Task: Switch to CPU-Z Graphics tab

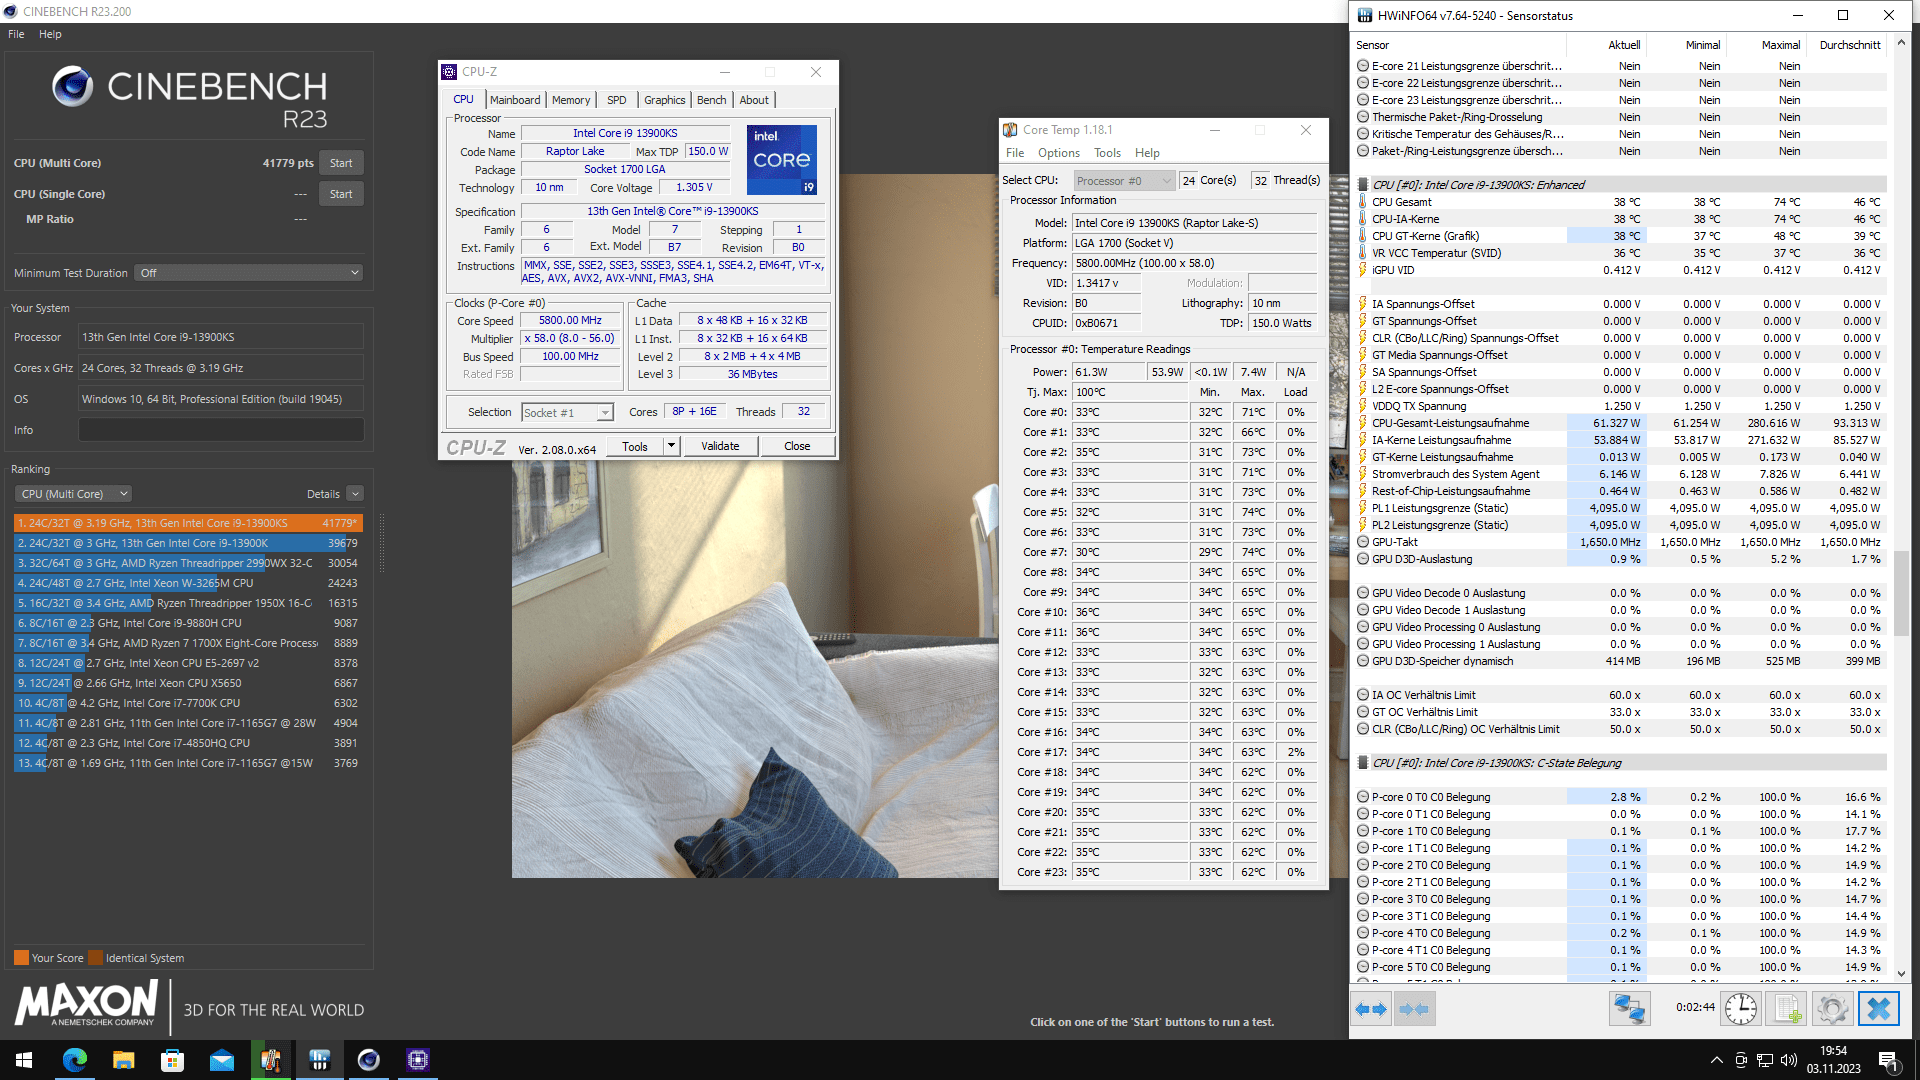Action: pyautogui.click(x=665, y=100)
